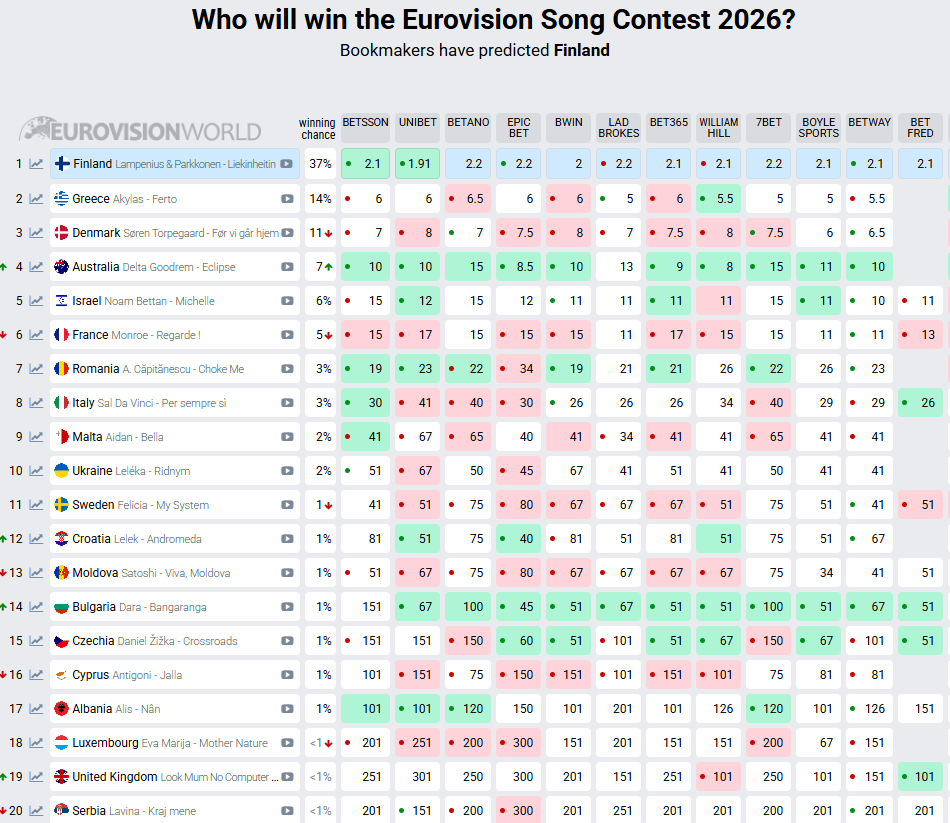Play the video for Italy's Per sempre sì
This screenshot has width=950, height=823.
point(287,402)
